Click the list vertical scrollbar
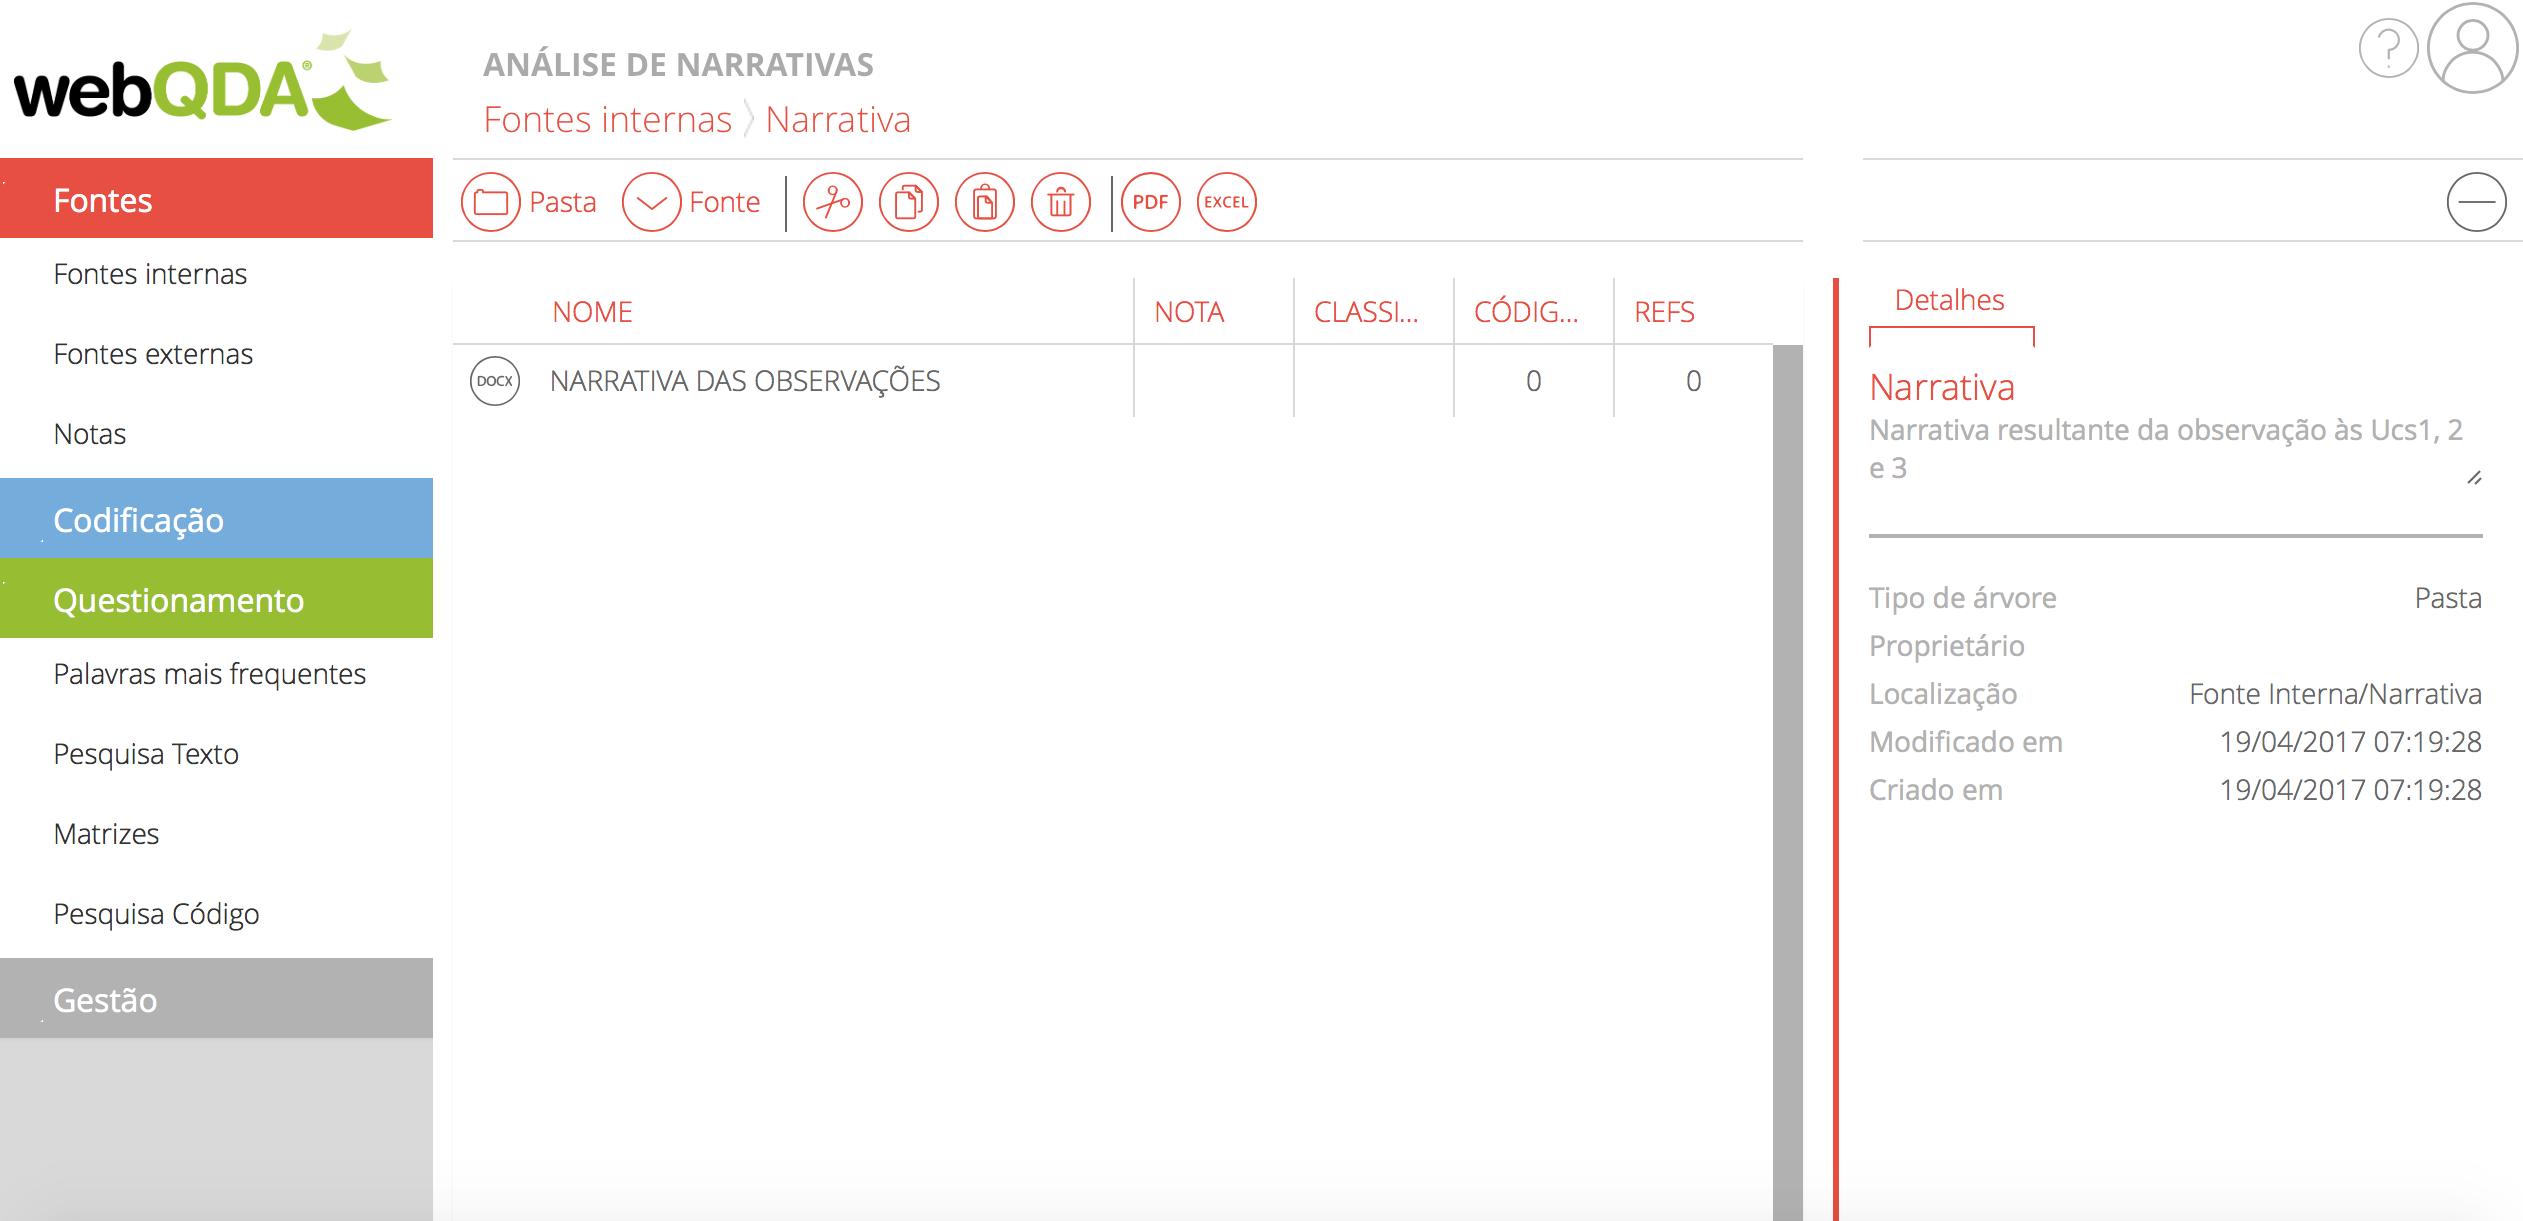The image size is (2523, 1221). coord(1788,782)
